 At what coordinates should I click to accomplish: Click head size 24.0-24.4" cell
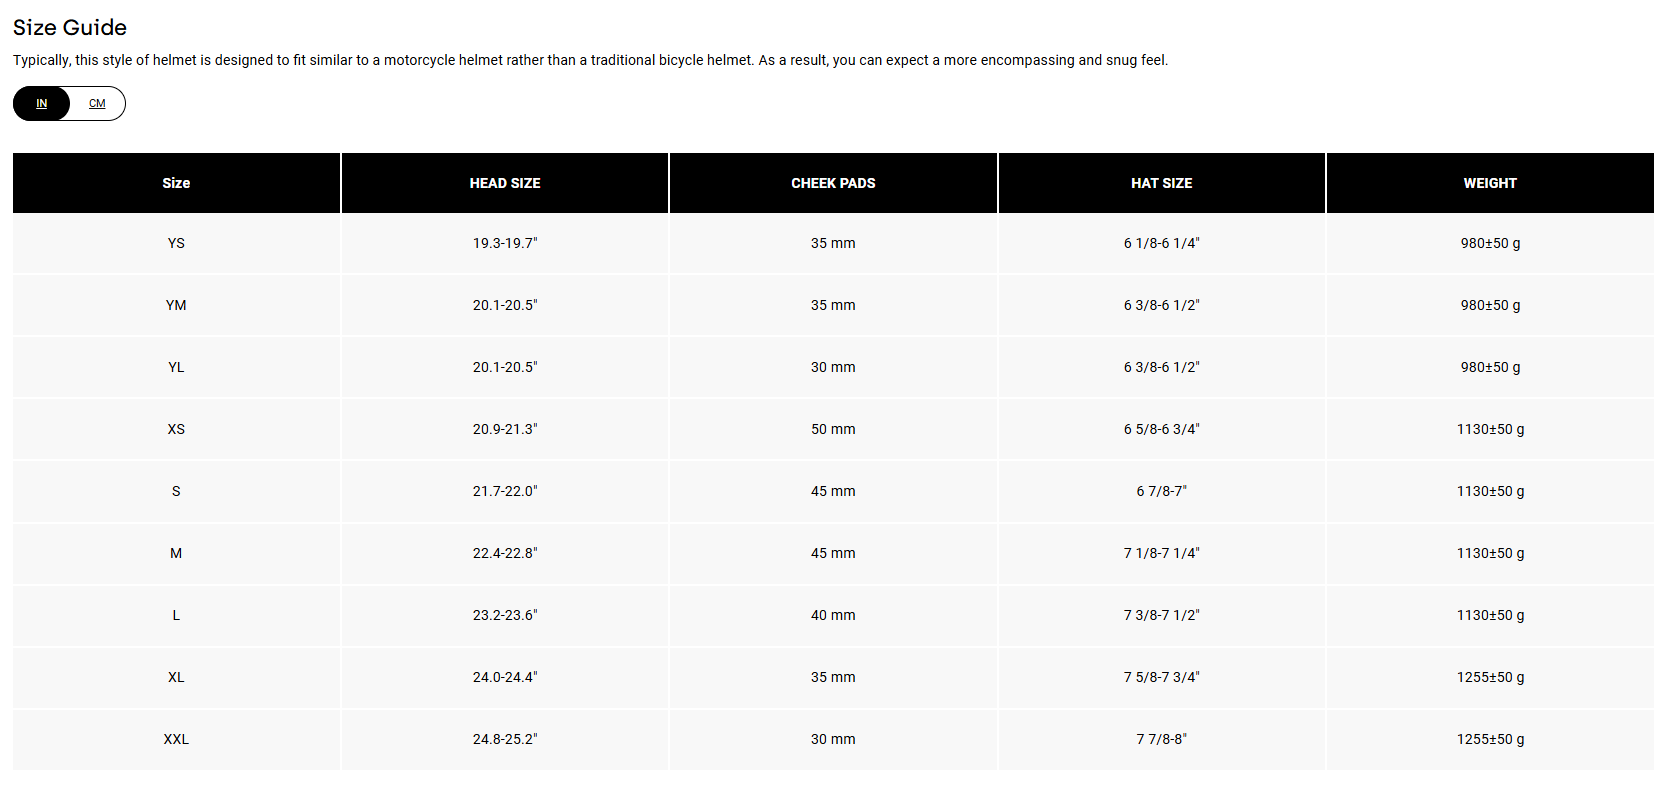point(505,677)
